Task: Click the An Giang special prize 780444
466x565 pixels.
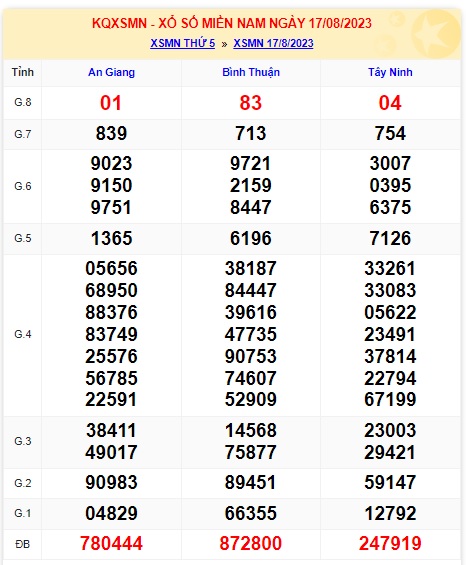Action: coord(111,543)
